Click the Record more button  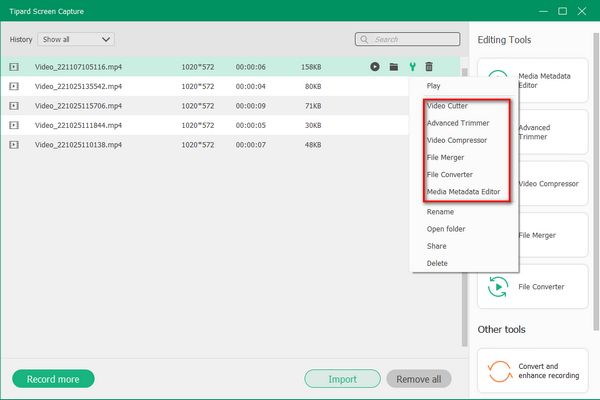[53, 379]
